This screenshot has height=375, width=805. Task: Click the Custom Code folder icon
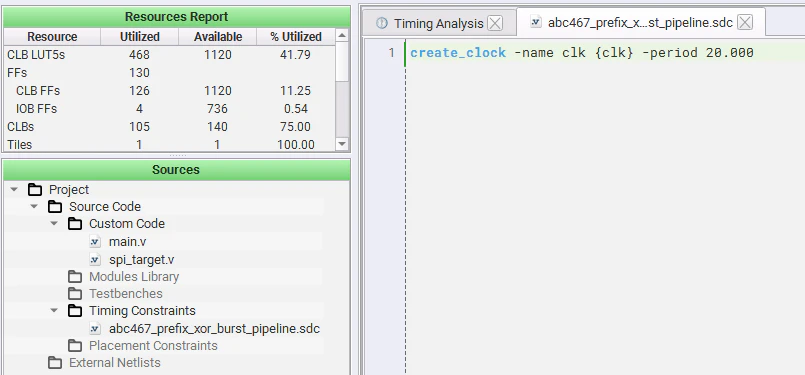(75, 224)
